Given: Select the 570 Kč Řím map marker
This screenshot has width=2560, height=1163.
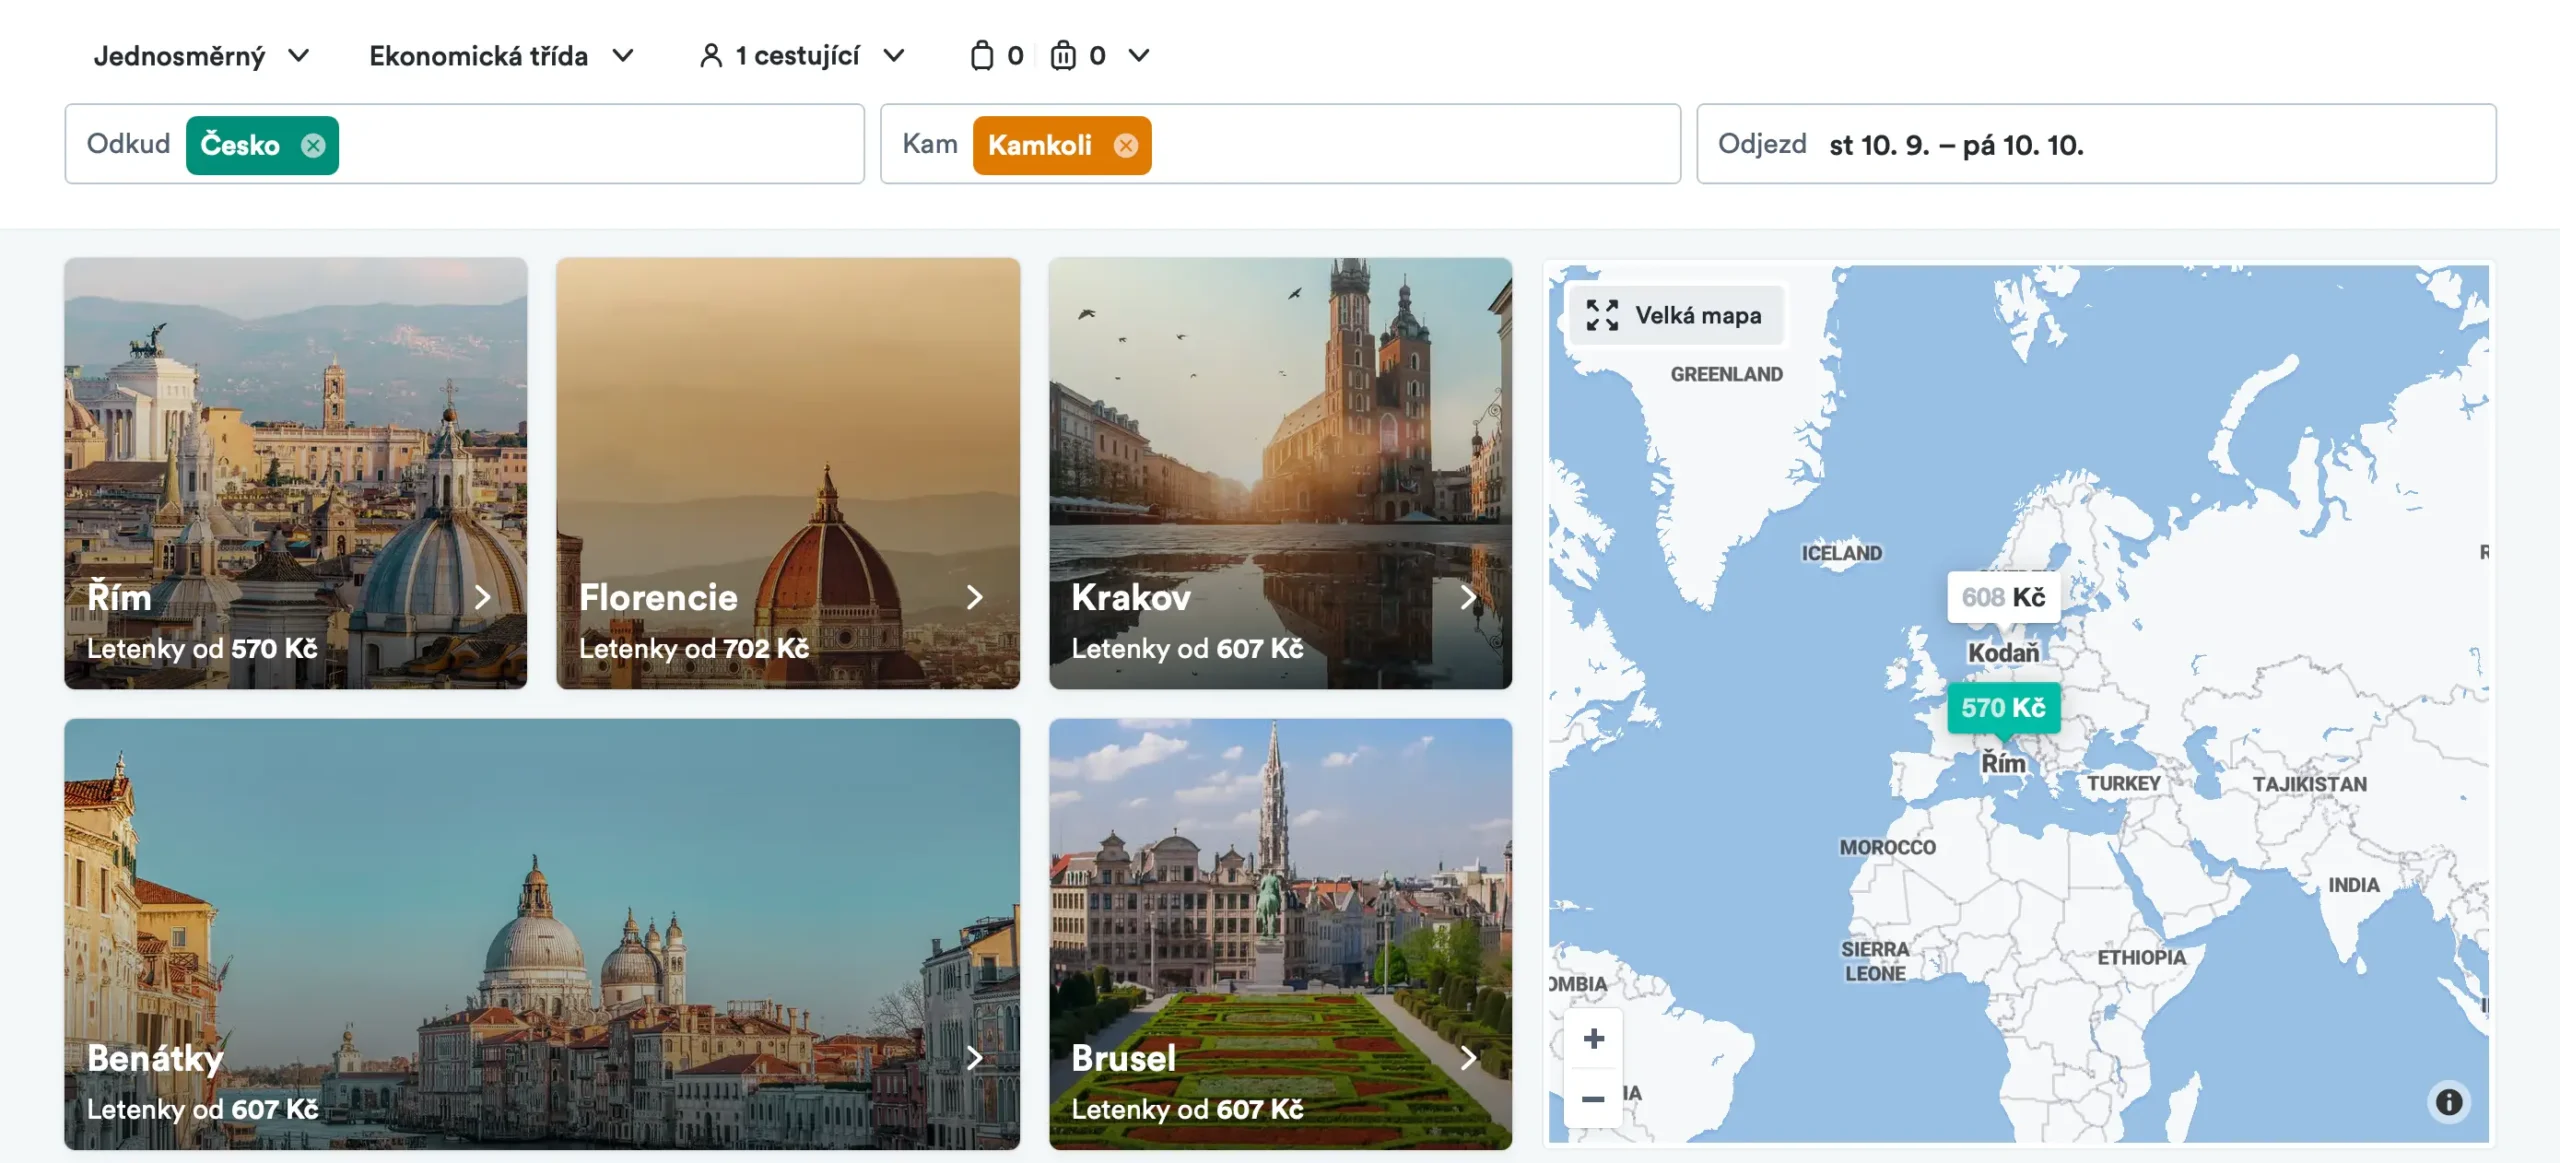Looking at the screenshot, I should point(2003,708).
